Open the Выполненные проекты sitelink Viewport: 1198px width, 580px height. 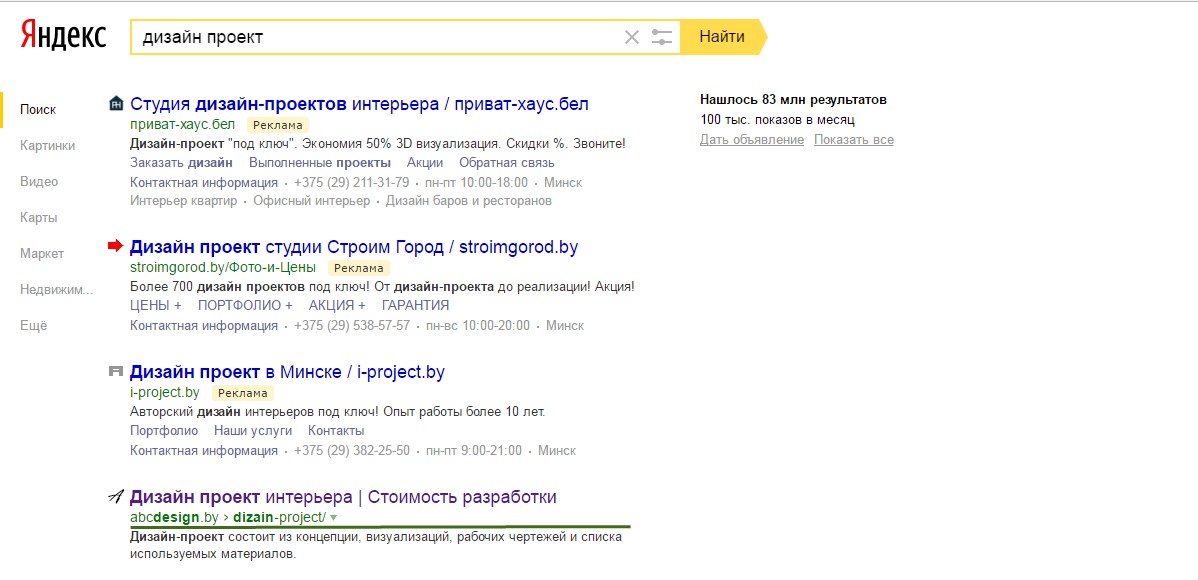click(x=320, y=163)
